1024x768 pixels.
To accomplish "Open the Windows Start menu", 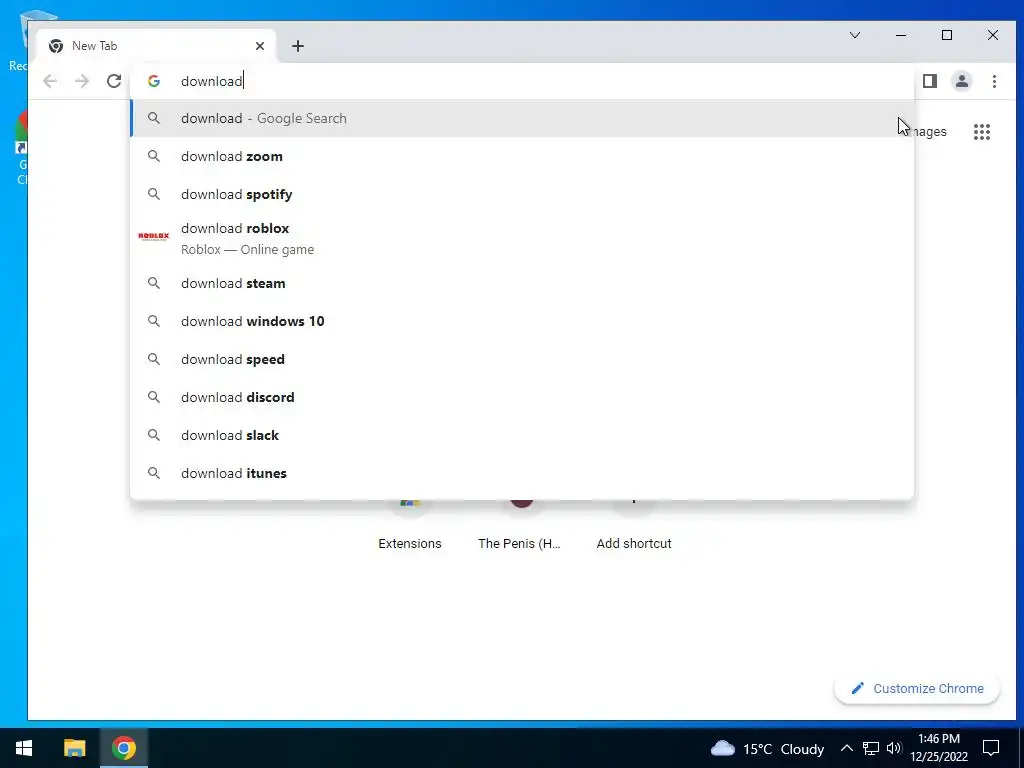I will (x=24, y=748).
